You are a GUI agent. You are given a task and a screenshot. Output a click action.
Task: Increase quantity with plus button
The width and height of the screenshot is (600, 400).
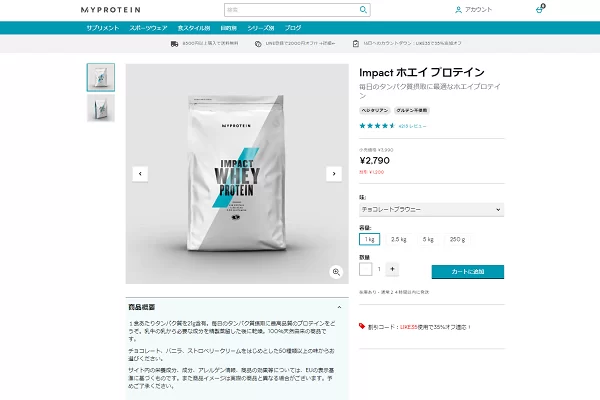click(x=392, y=269)
